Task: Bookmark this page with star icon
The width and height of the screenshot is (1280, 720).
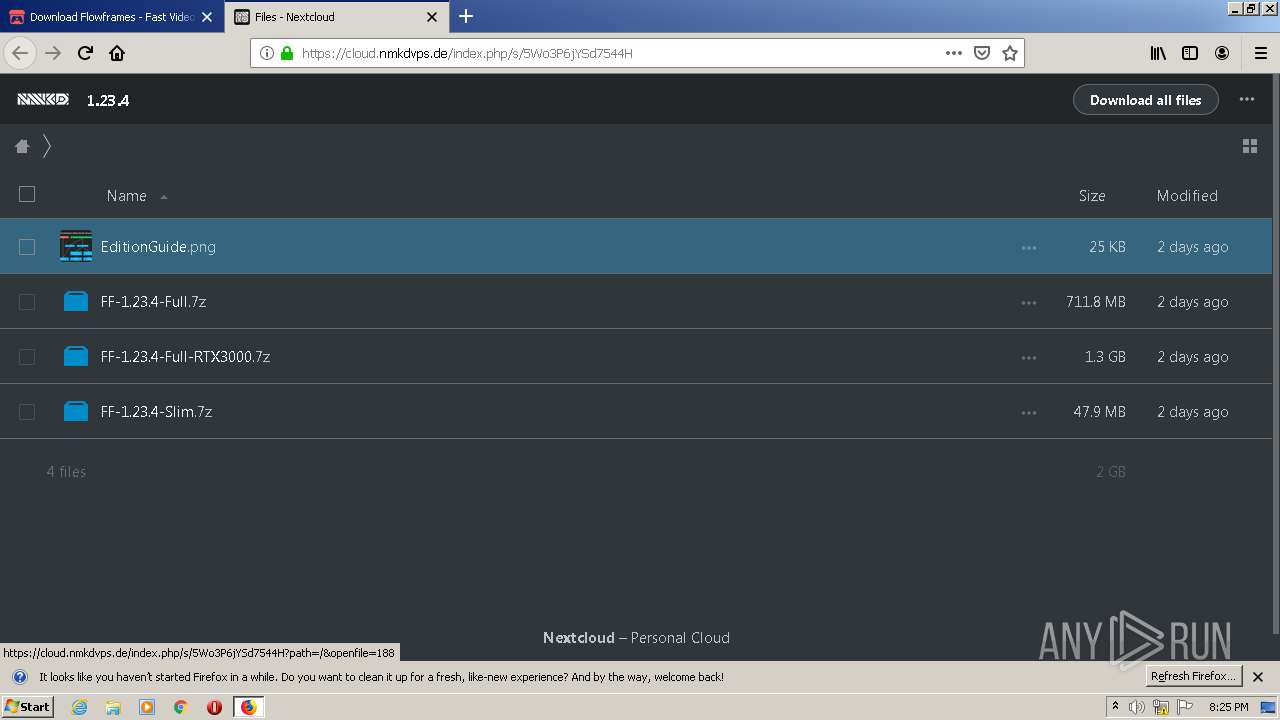Action: [x=1010, y=53]
